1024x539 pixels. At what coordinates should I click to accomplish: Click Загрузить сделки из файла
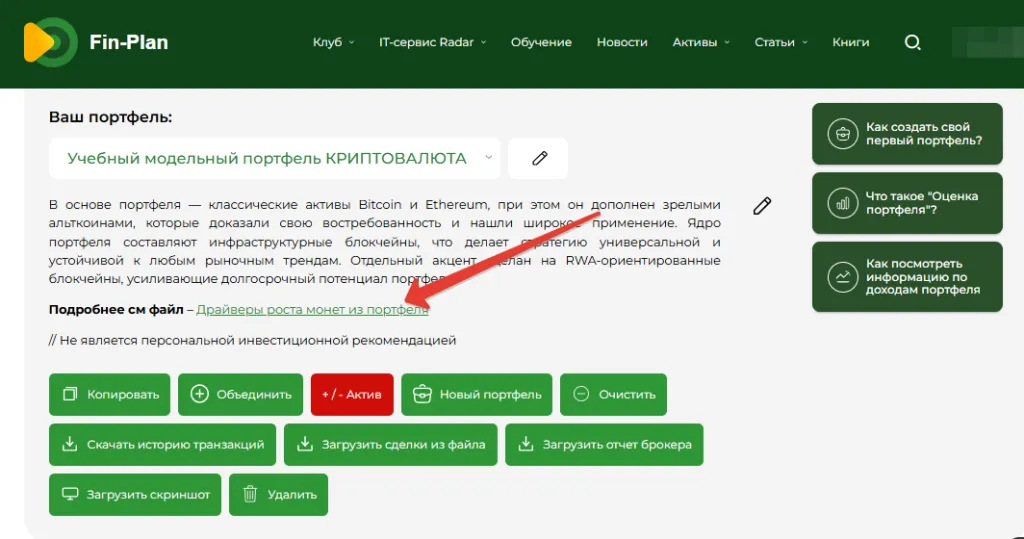(x=390, y=445)
